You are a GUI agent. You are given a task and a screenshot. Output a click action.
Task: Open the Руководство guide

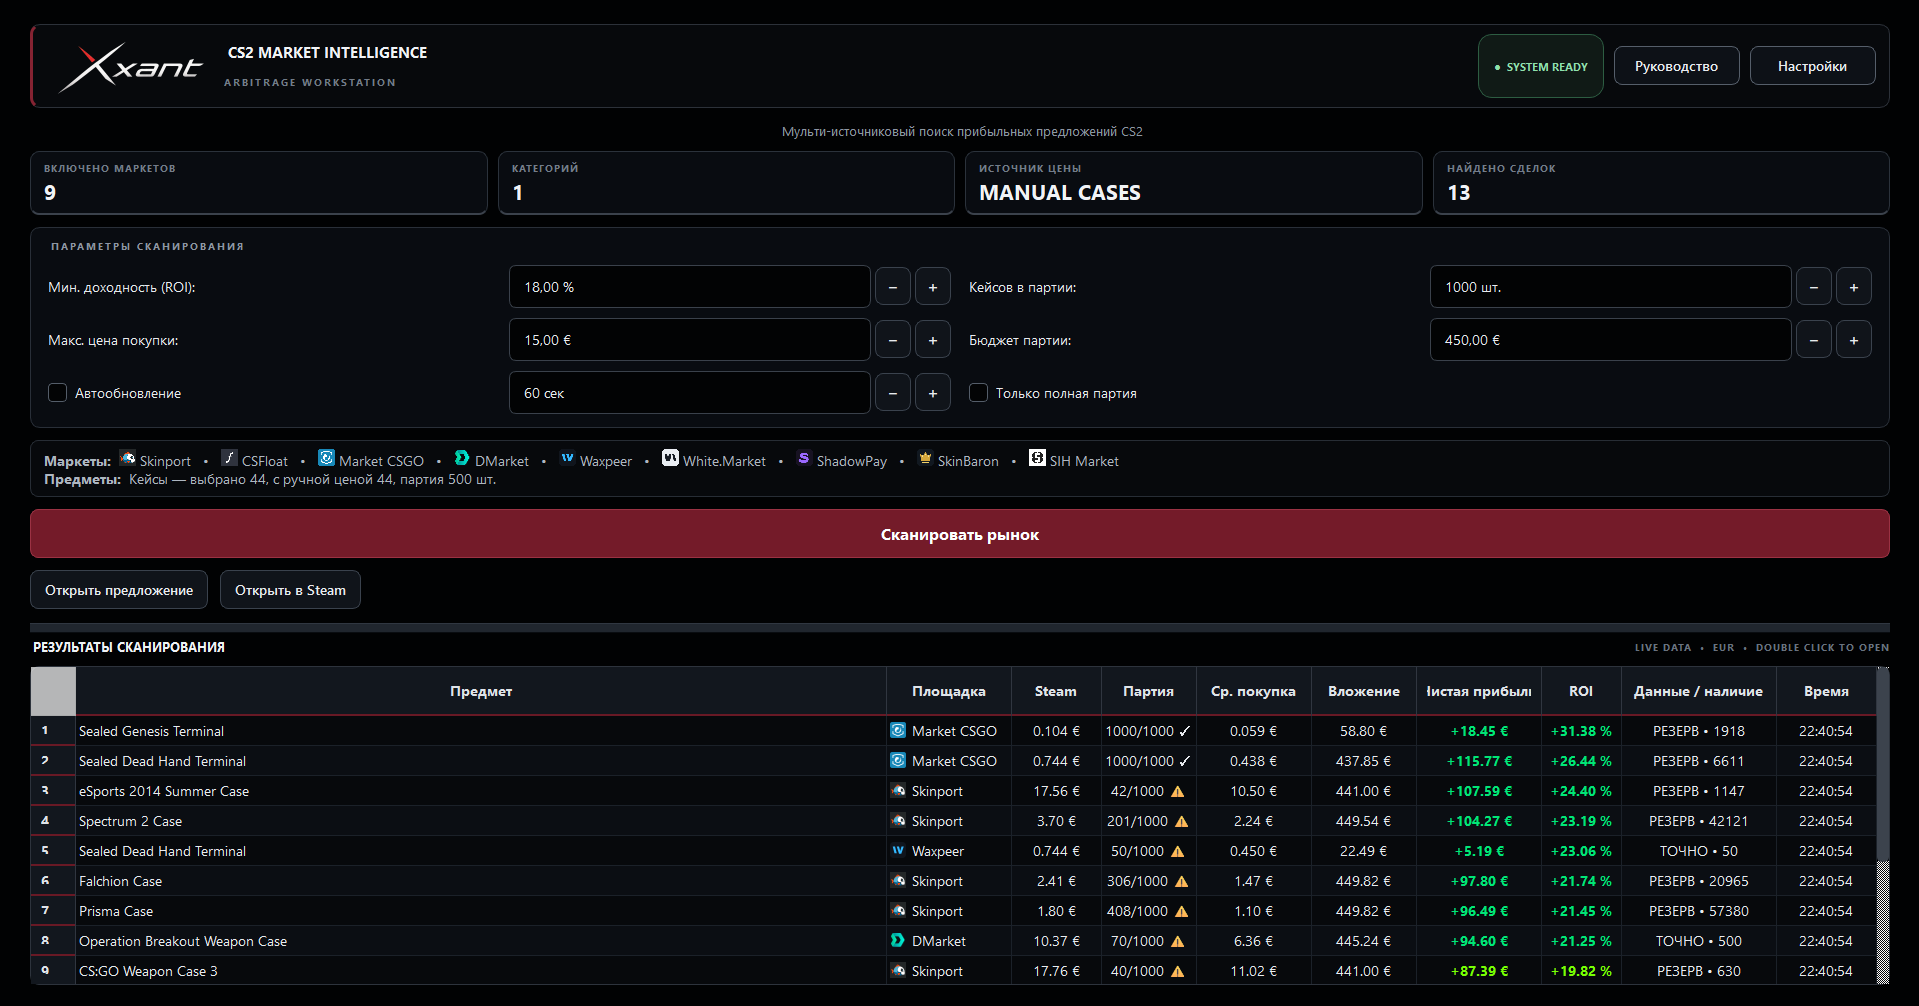[1676, 66]
